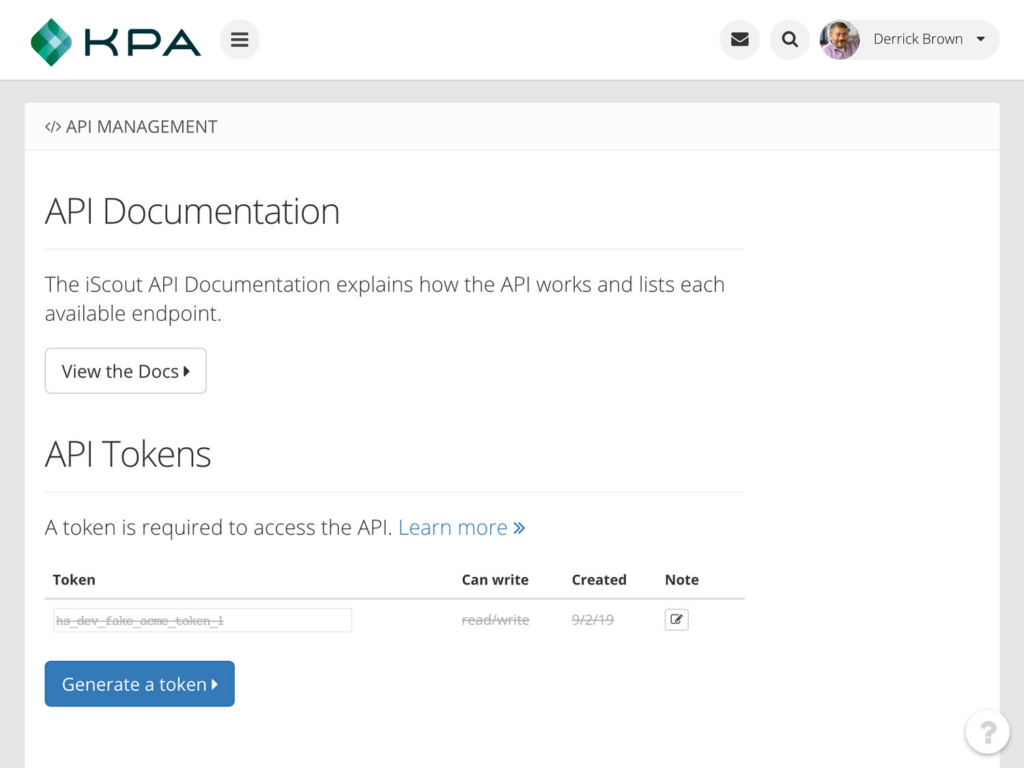Click the API MANAGEMENT breadcrumb label
The height and width of the screenshot is (768, 1024).
tap(141, 127)
